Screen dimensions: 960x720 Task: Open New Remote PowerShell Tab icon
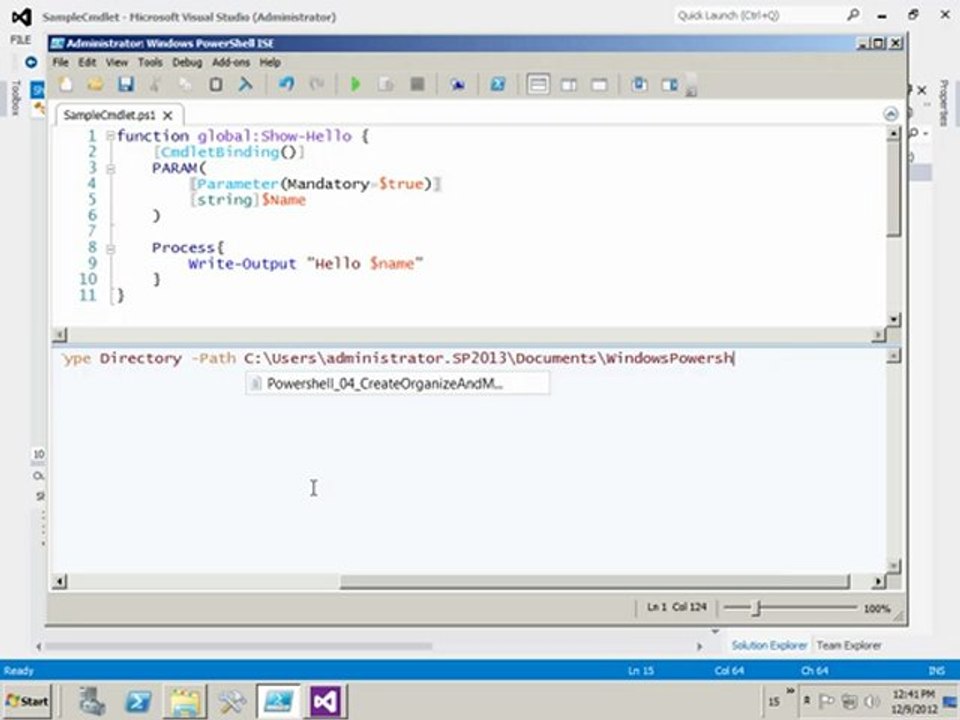(x=457, y=84)
